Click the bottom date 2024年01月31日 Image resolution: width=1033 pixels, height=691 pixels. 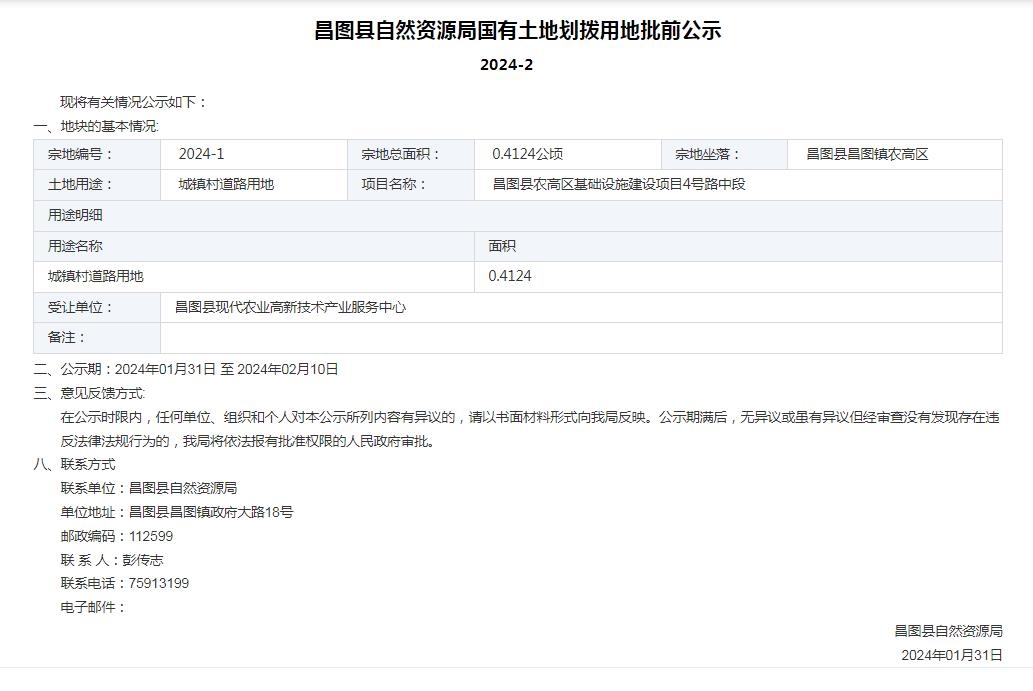tap(952, 655)
